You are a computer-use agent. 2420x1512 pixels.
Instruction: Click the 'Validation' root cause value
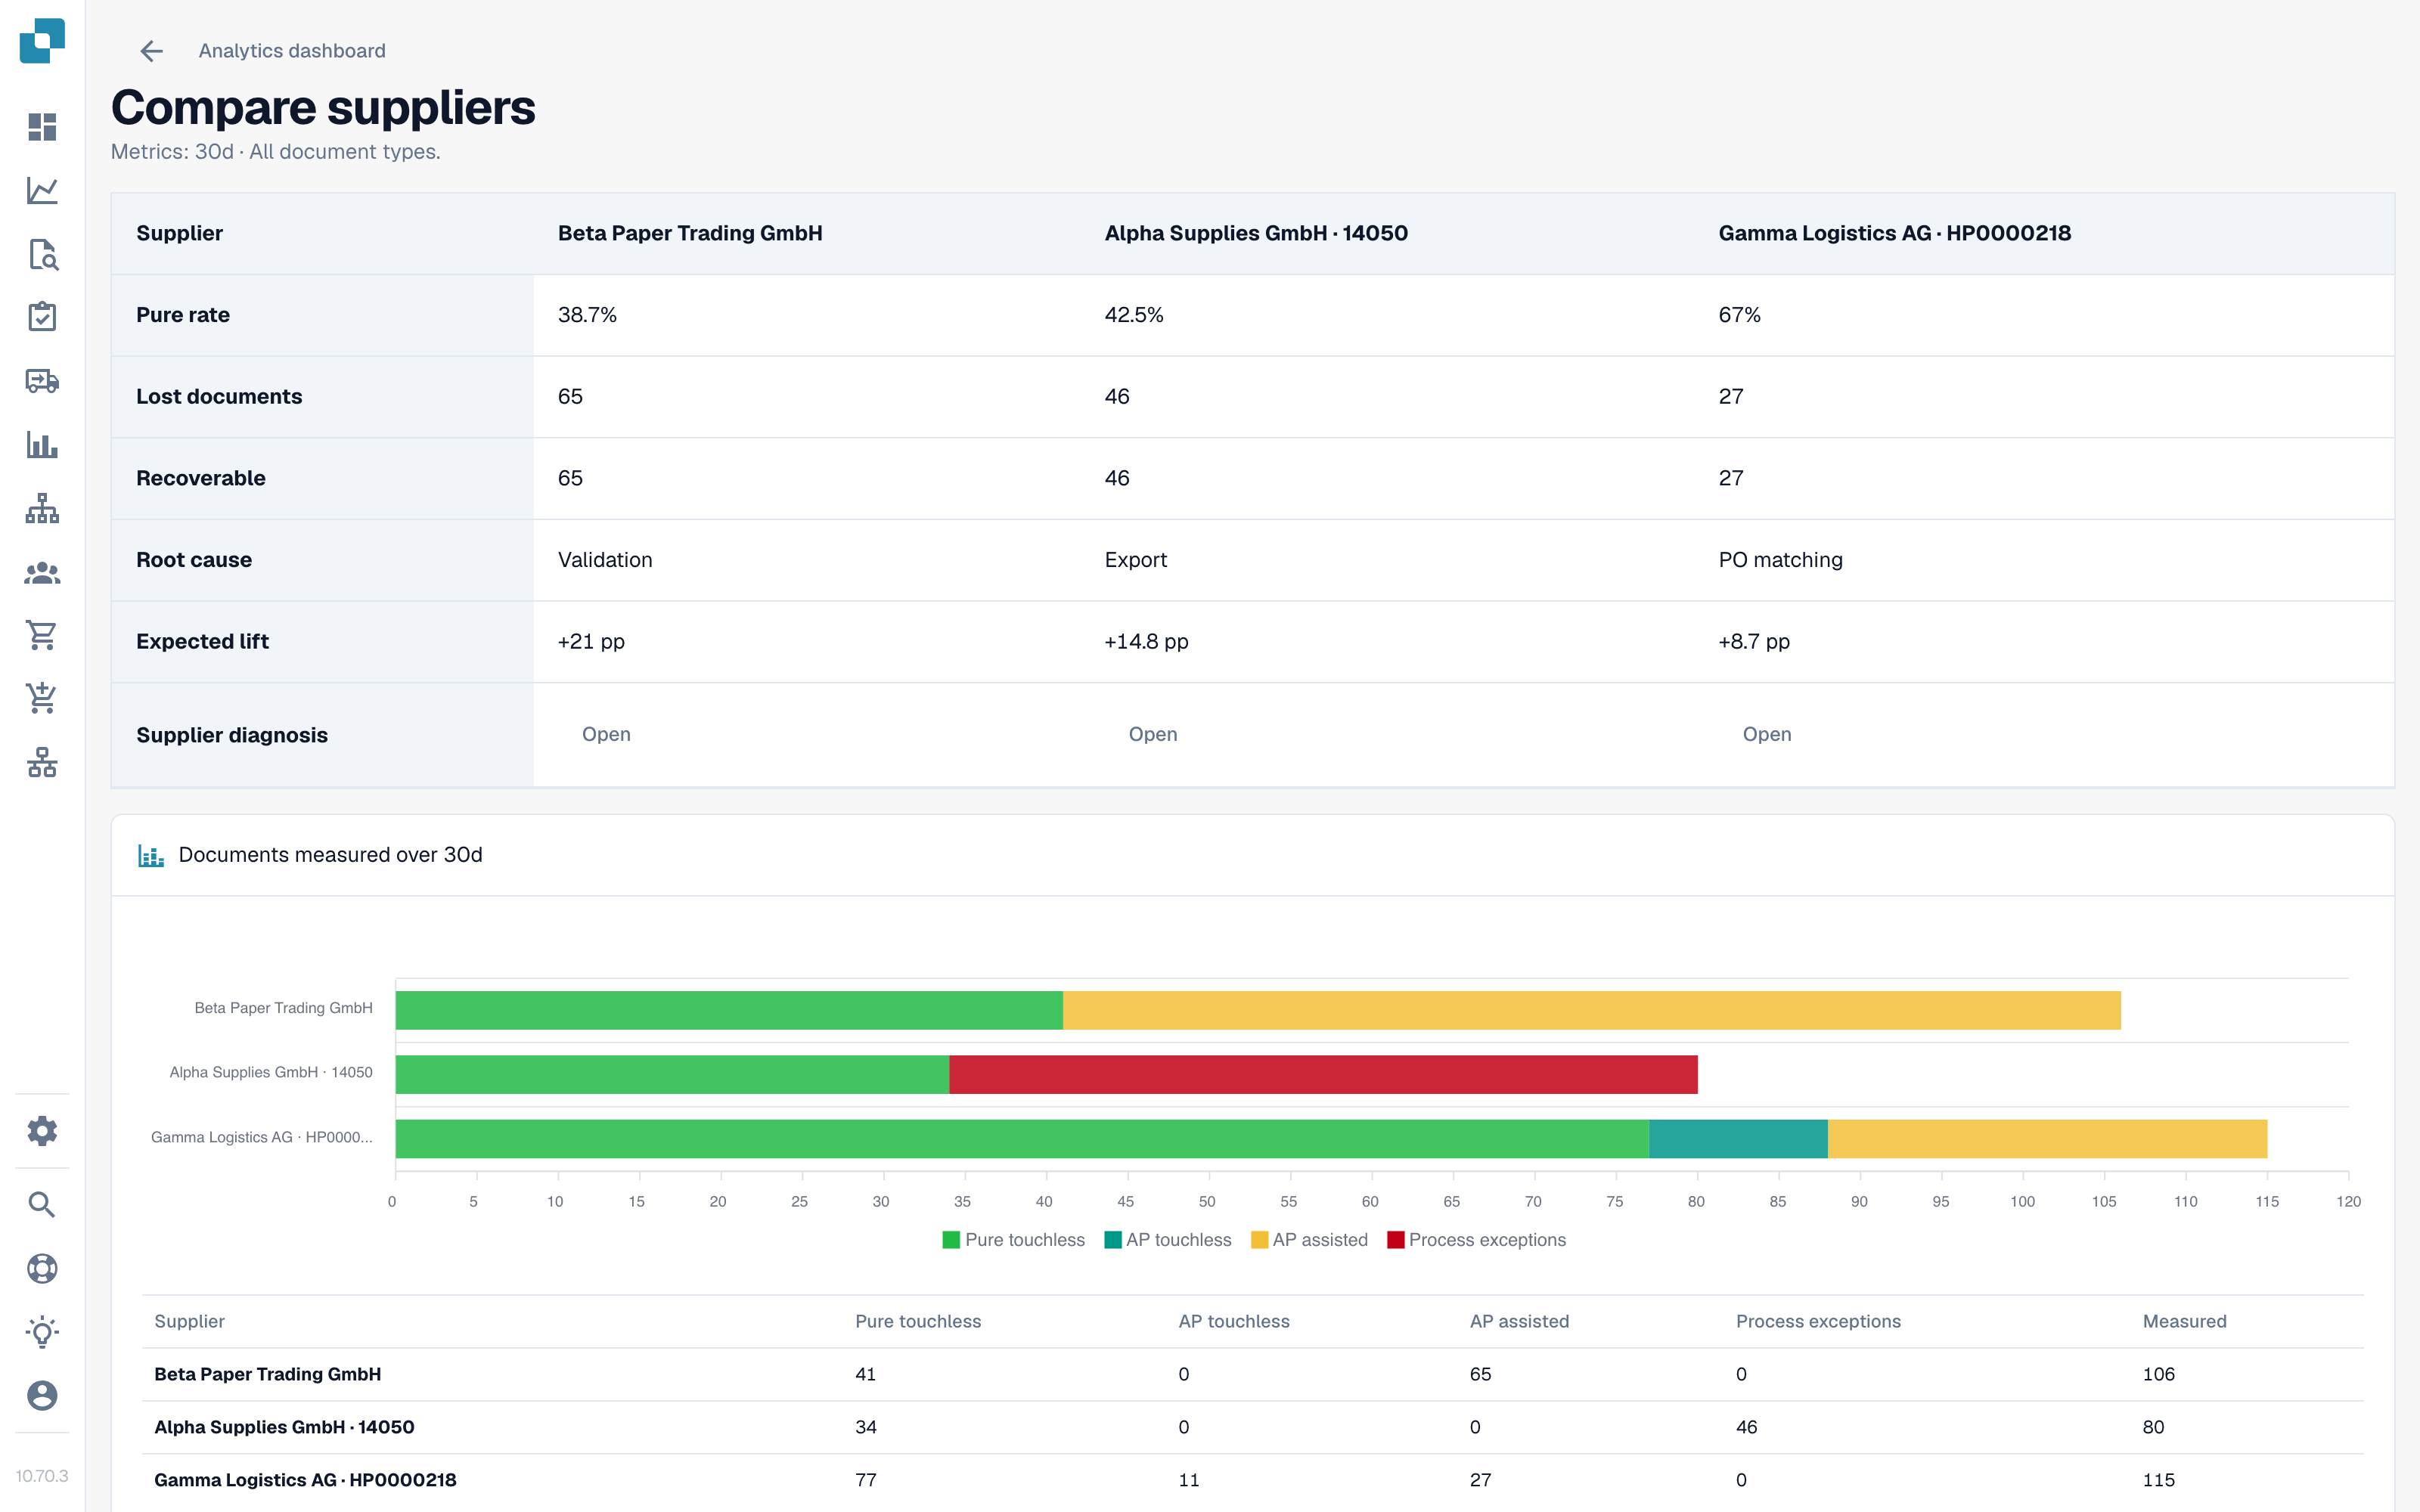(605, 560)
